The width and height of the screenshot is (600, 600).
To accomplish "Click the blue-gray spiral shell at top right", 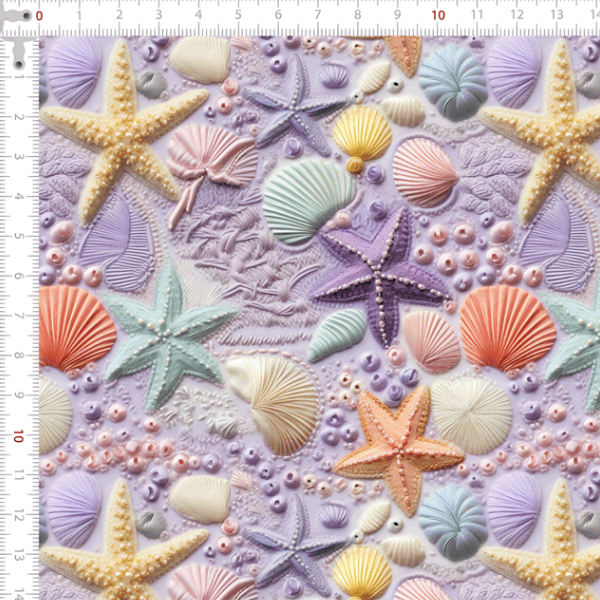I will [x=451, y=82].
